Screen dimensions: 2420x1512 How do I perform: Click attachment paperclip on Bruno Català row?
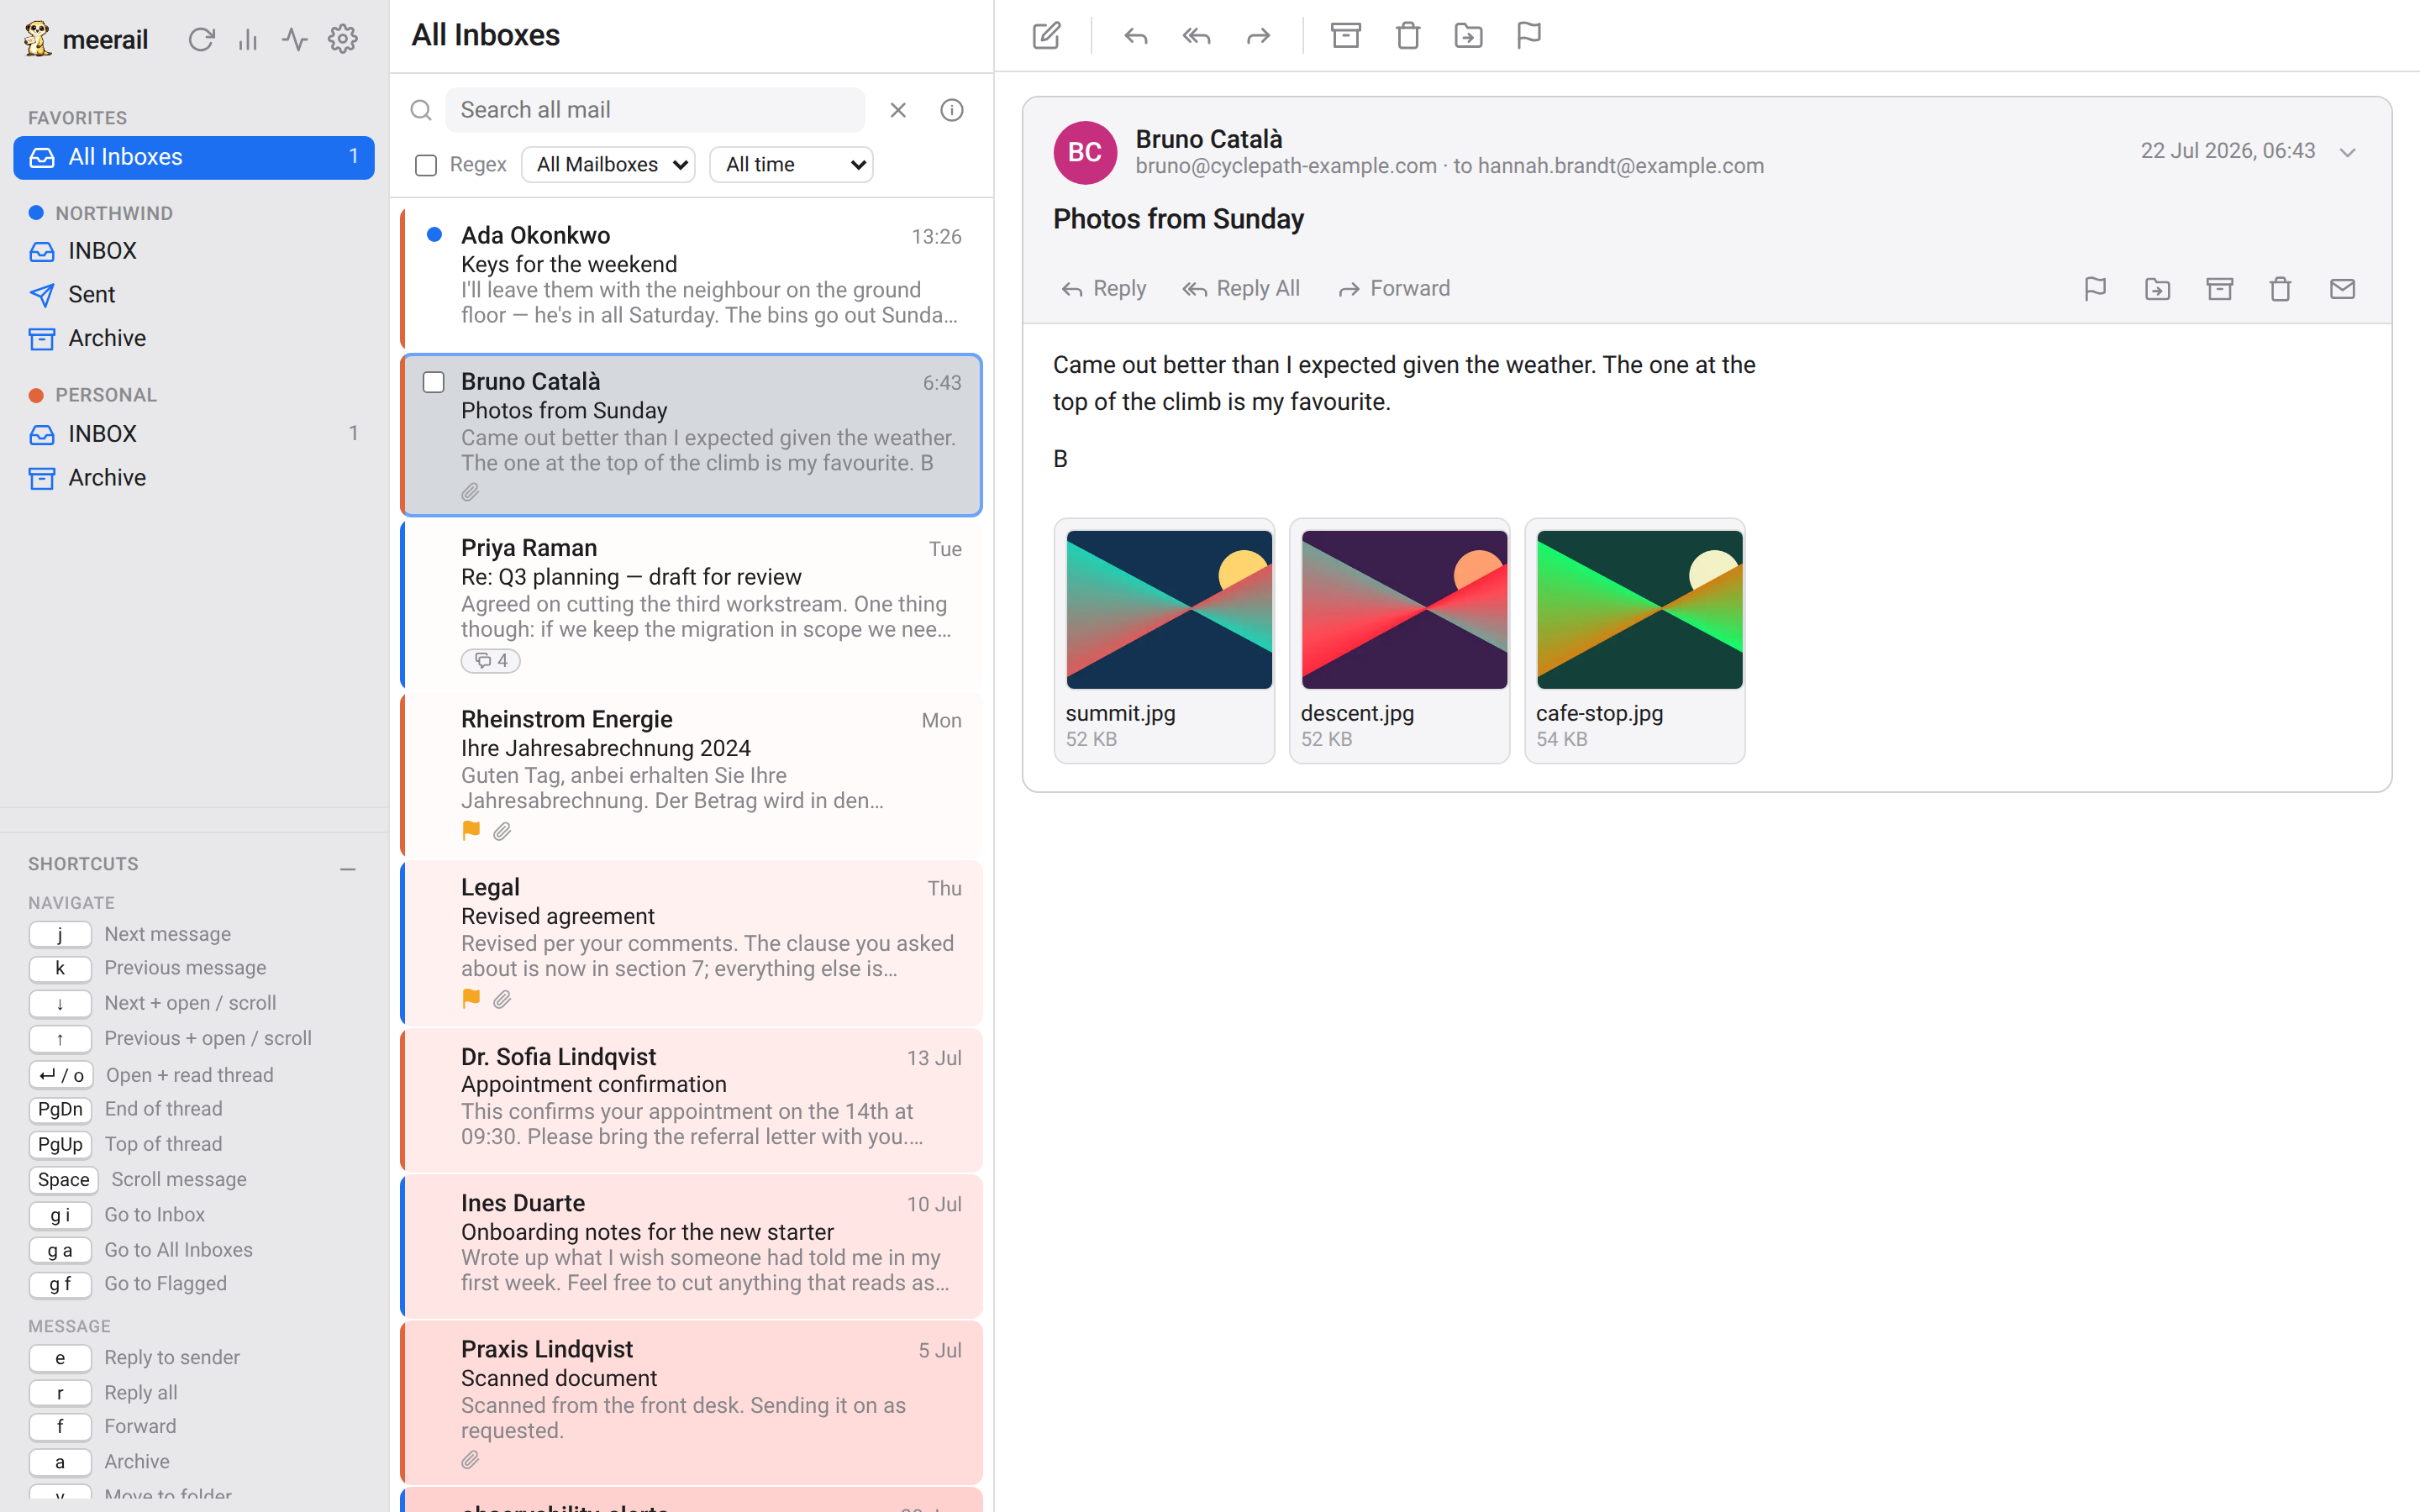click(470, 492)
